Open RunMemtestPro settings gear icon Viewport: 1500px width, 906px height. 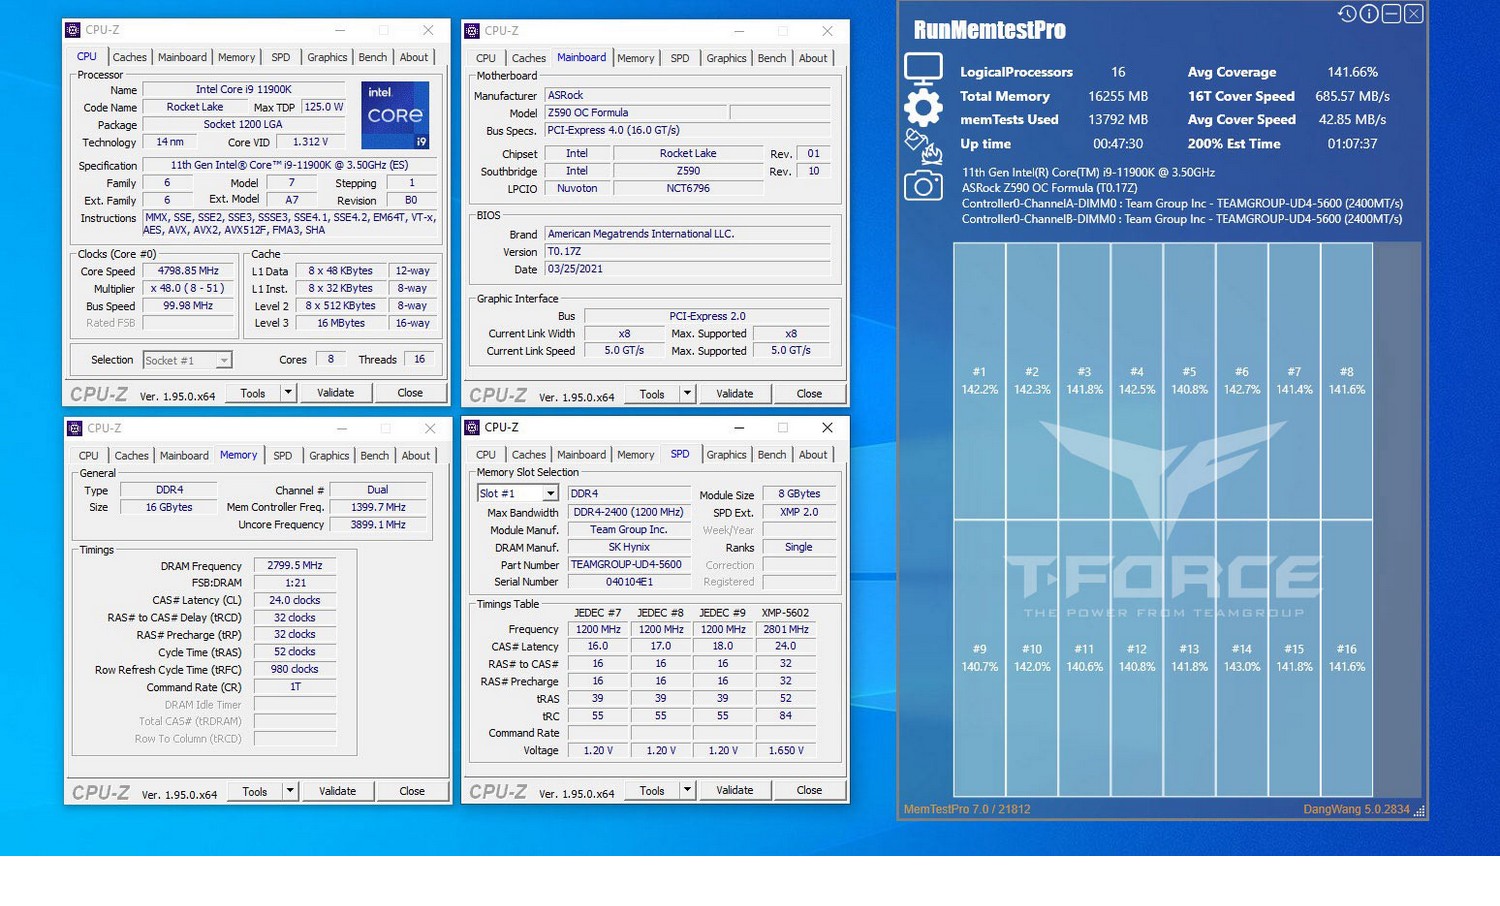923,108
